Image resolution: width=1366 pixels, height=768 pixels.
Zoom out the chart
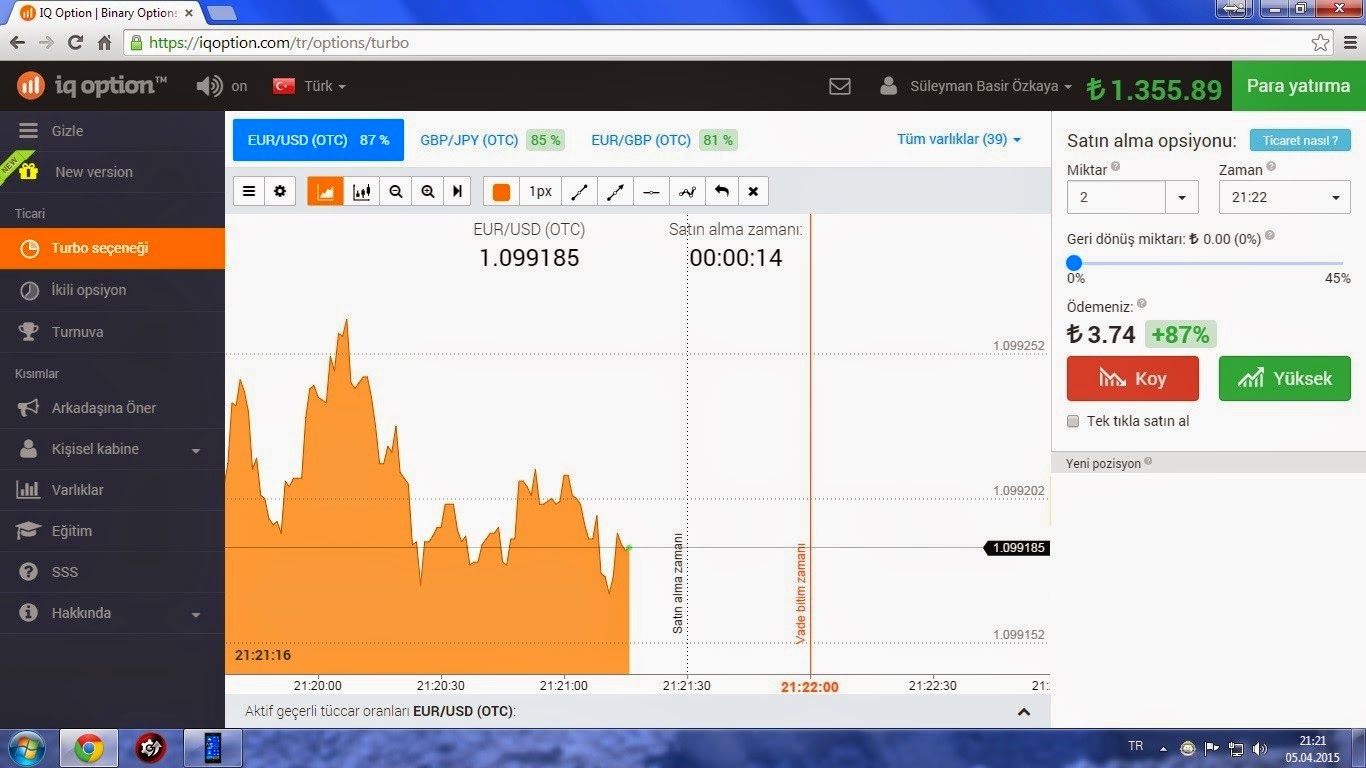coord(396,191)
